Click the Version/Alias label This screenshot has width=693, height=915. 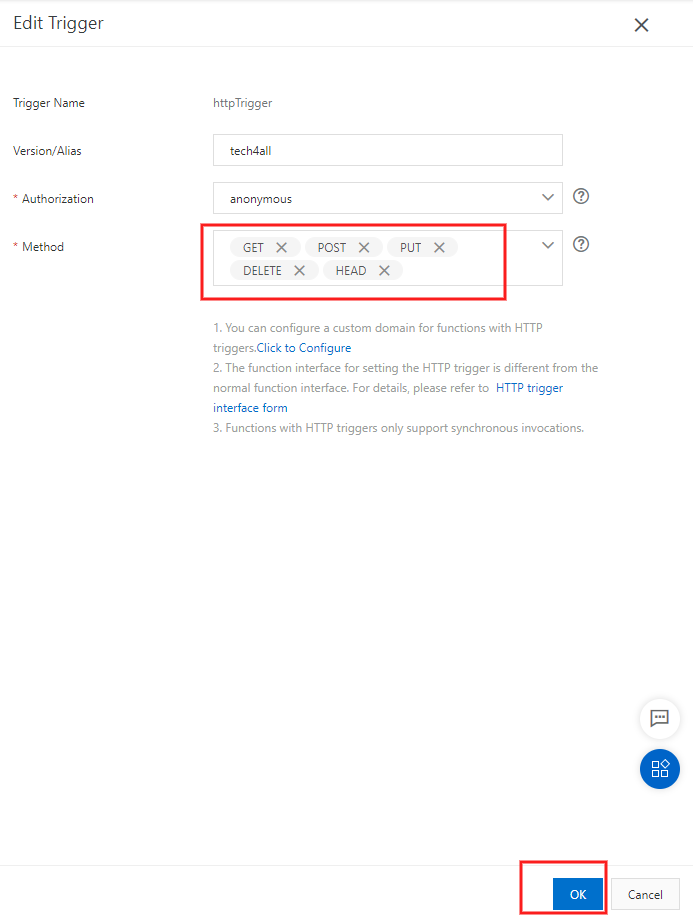coord(47,151)
